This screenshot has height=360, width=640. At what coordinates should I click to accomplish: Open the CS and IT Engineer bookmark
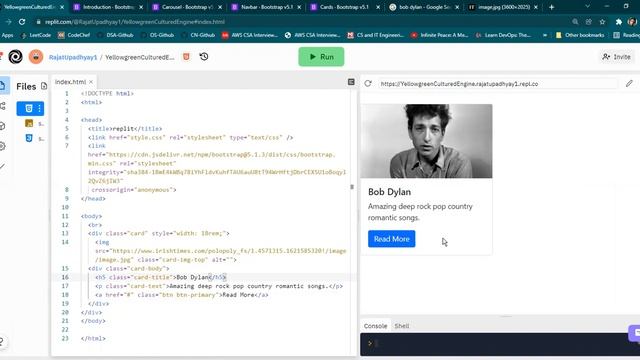[x=376, y=35]
